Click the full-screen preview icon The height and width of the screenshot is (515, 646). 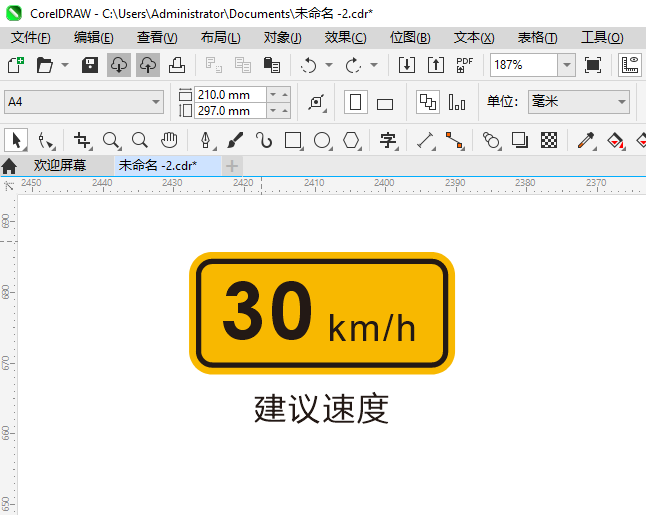pyautogui.click(x=592, y=65)
